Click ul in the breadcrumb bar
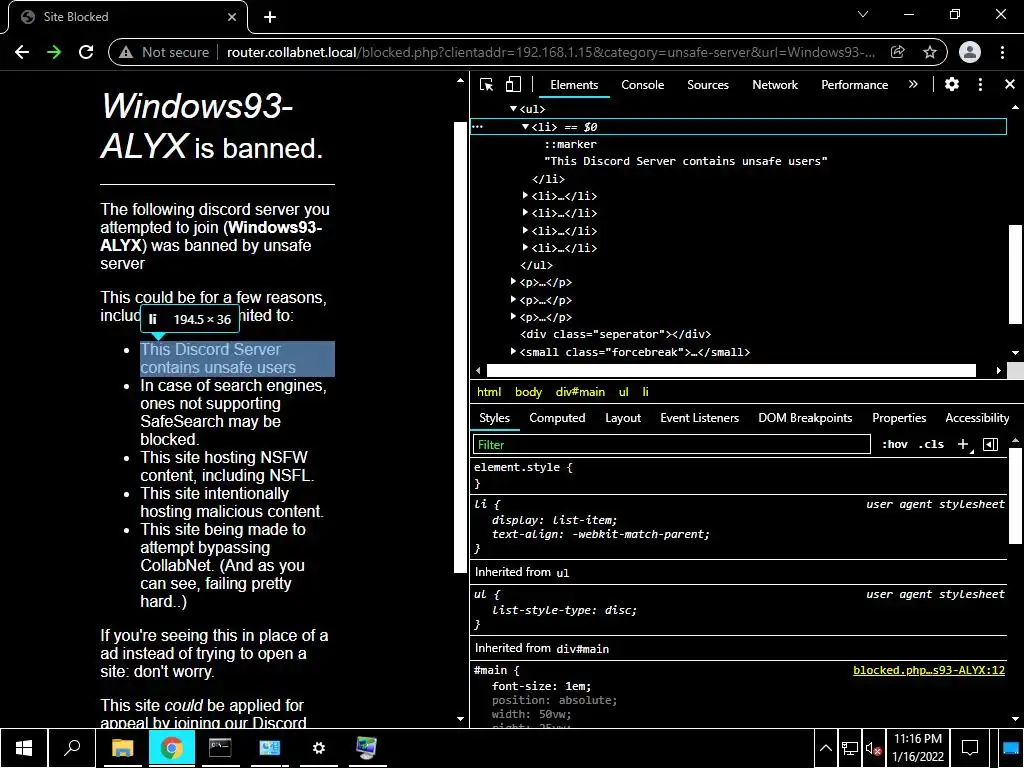The image size is (1024, 768). point(624,392)
